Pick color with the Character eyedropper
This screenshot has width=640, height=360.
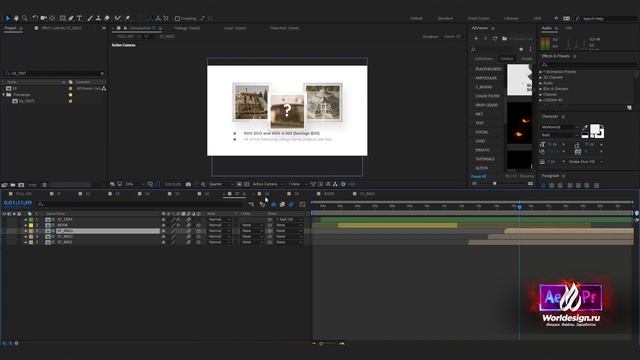click(585, 128)
